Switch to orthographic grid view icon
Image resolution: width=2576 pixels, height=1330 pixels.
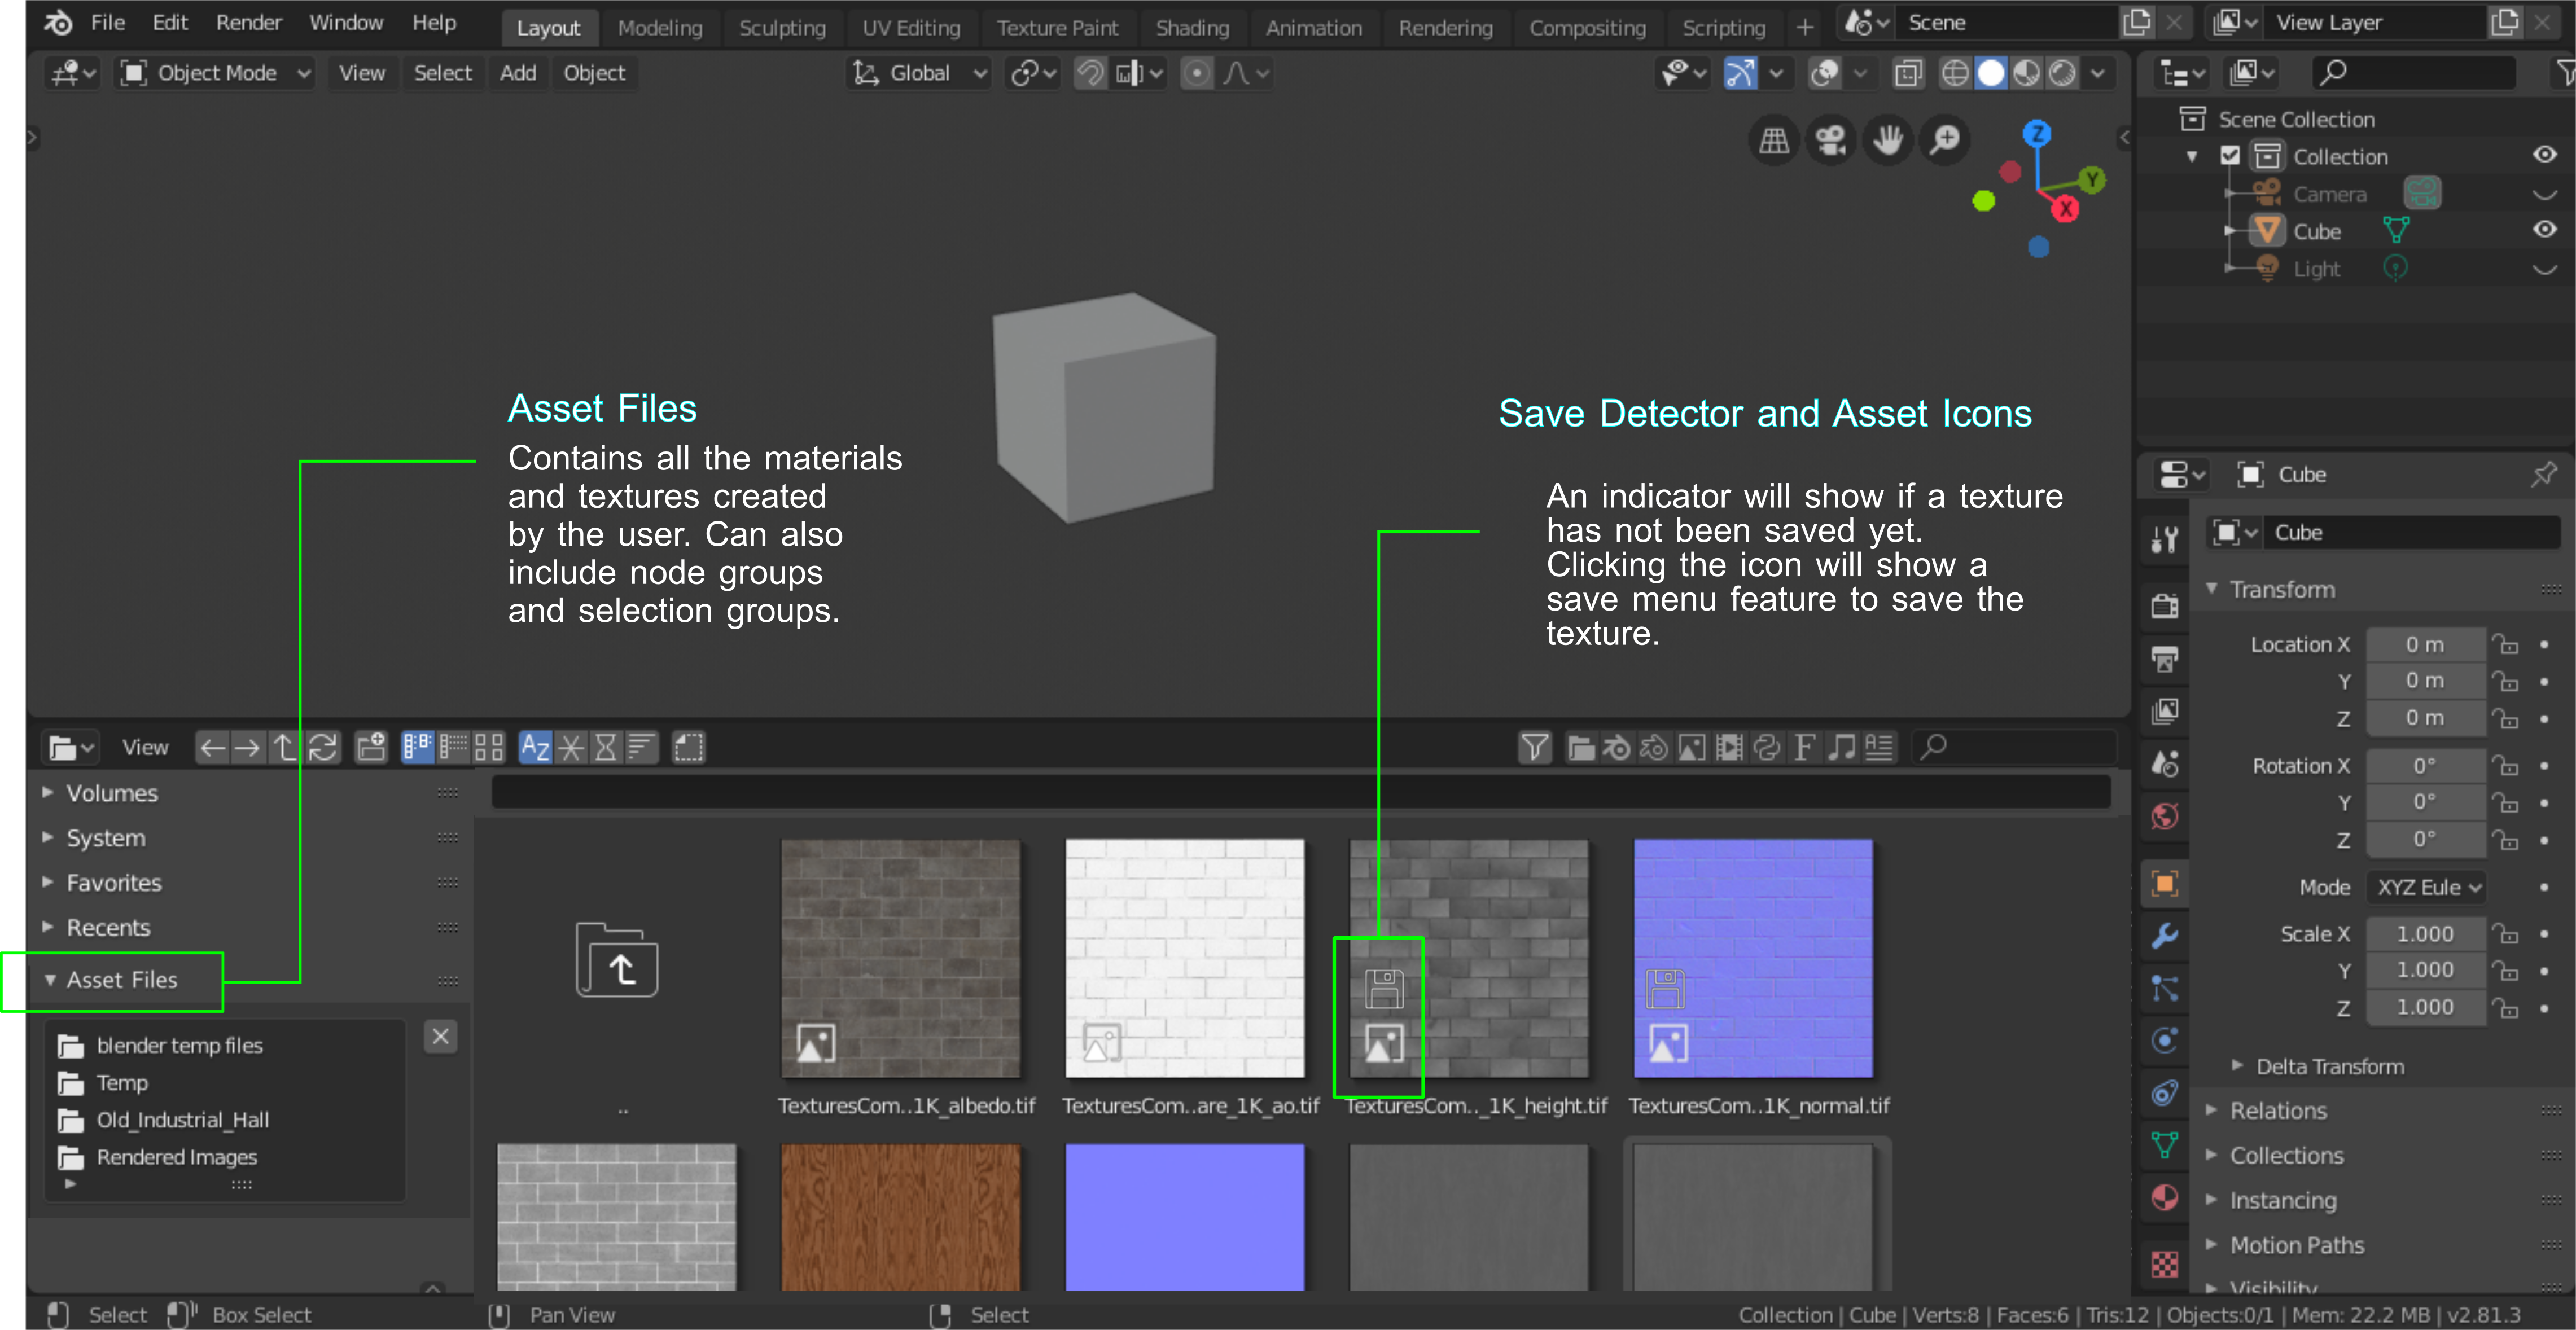pyautogui.click(x=1774, y=141)
